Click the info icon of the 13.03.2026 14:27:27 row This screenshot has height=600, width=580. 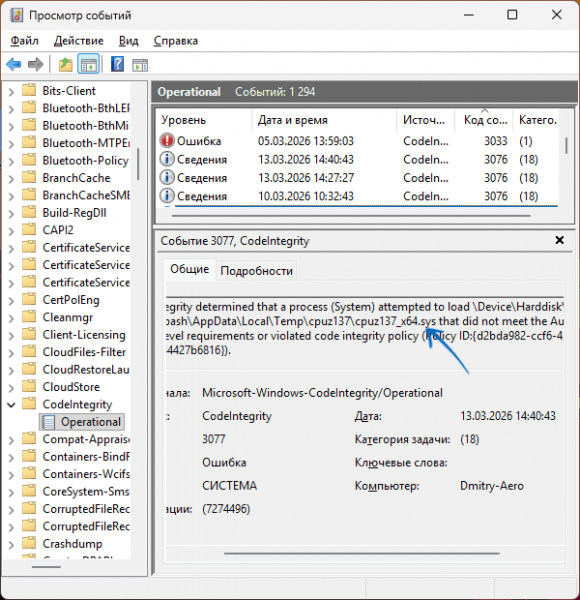click(x=167, y=178)
